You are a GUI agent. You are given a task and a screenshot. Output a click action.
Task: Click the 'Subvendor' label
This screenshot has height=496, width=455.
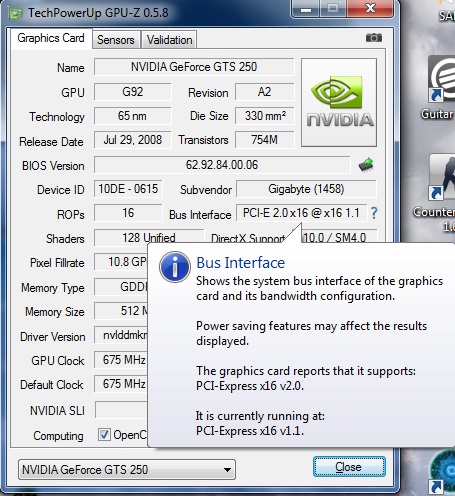(x=206, y=190)
